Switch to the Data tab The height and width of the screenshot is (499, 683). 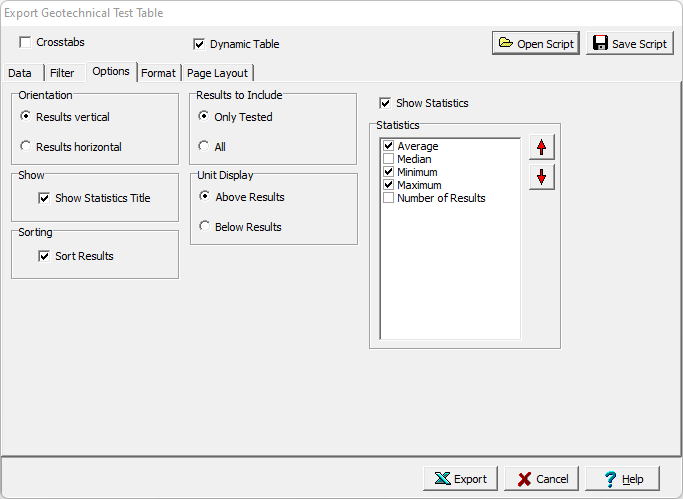click(x=20, y=73)
